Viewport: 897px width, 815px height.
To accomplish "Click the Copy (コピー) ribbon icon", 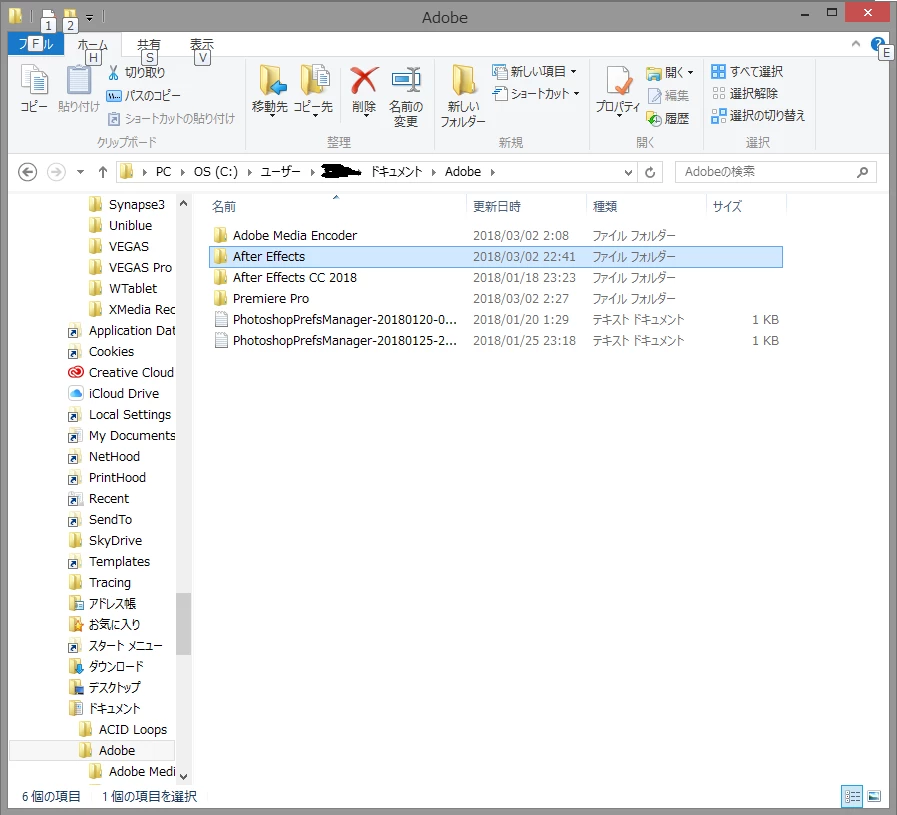I will (34, 88).
